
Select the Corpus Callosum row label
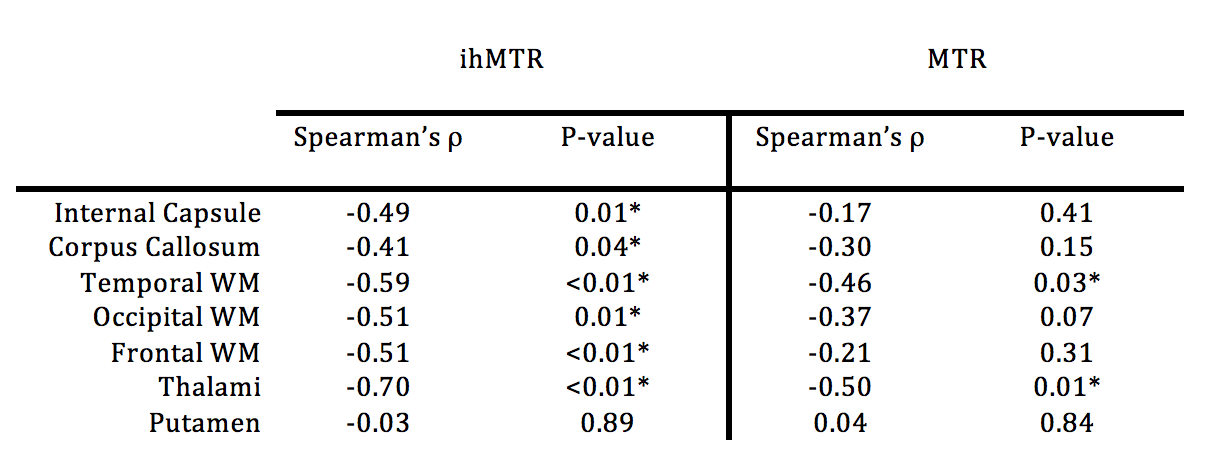click(157, 248)
